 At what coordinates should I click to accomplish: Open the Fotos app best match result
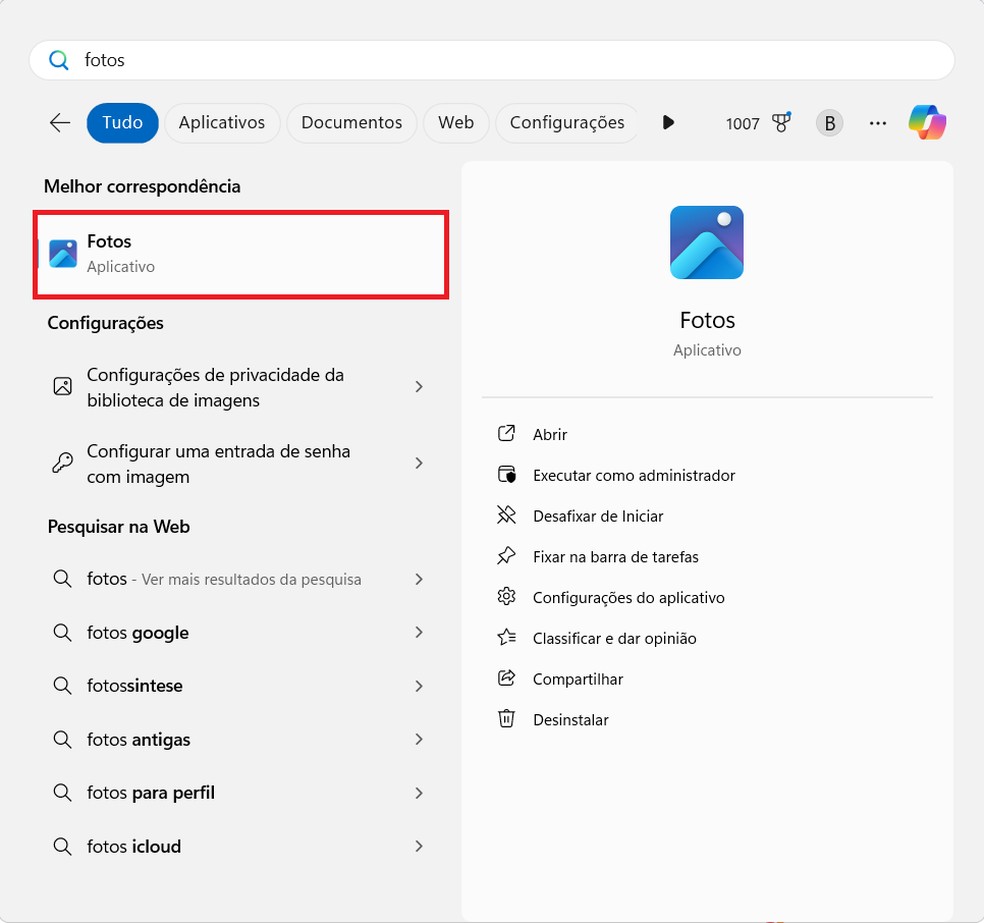(x=241, y=254)
